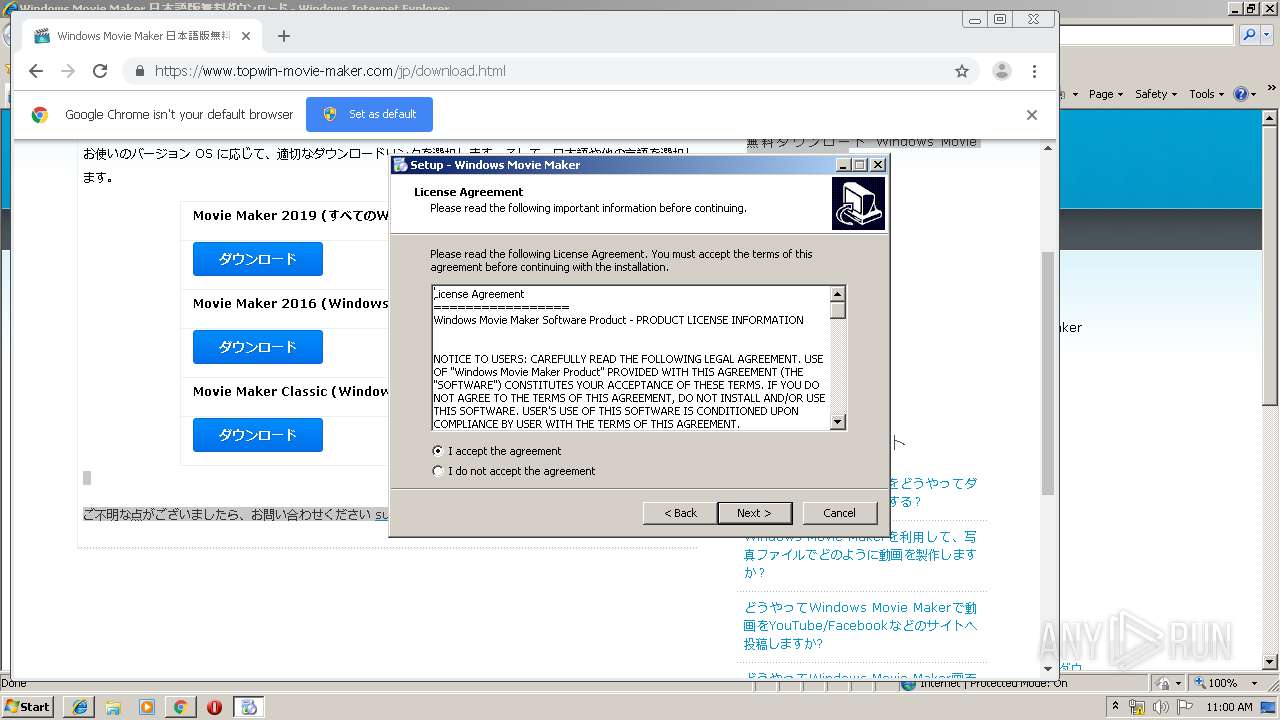Expand the IE help dropdown arrow

click(x=1253, y=94)
